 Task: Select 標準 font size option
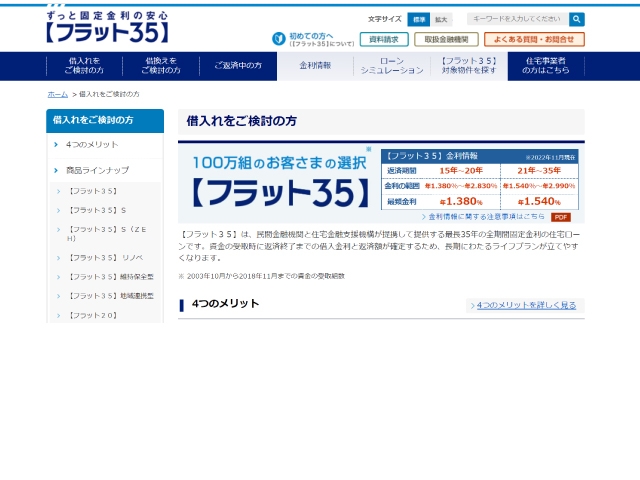[x=419, y=19]
